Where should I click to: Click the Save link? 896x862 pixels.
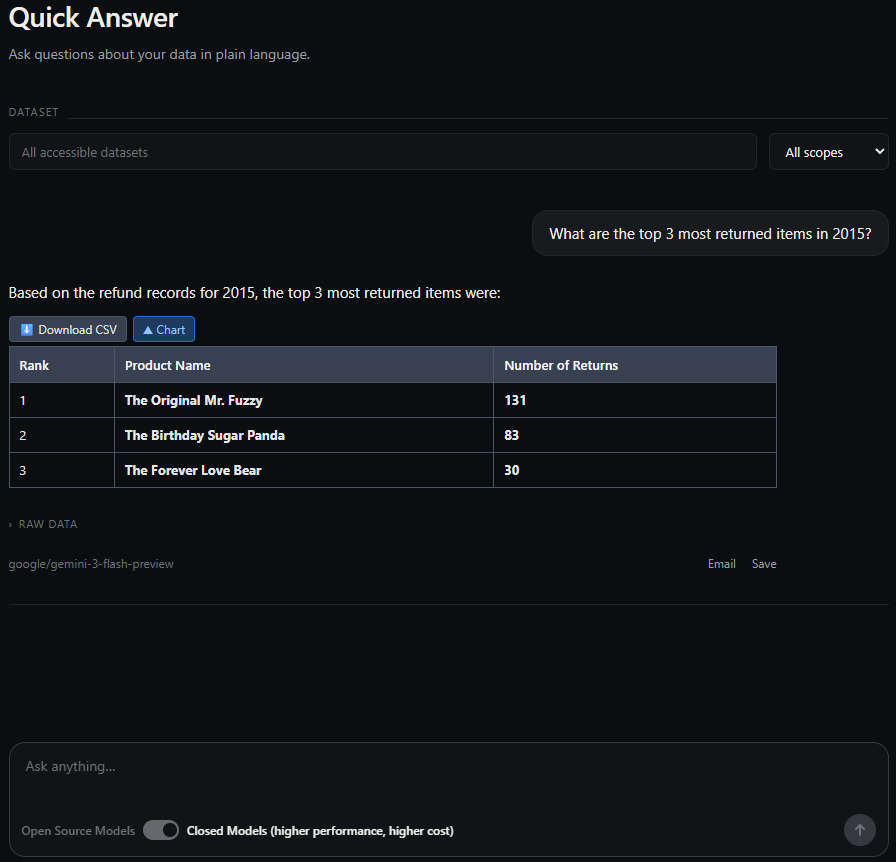click(764, 564)
